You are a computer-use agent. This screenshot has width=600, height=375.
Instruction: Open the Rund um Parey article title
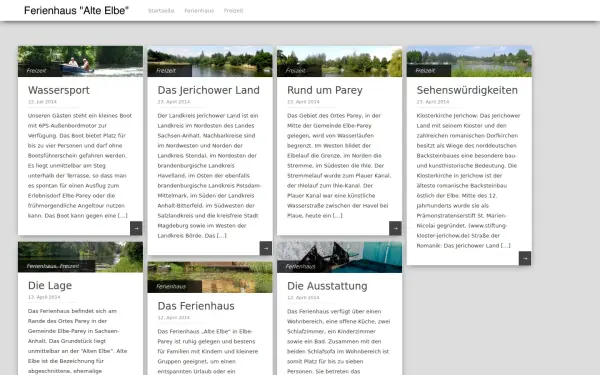click(325, 90)
